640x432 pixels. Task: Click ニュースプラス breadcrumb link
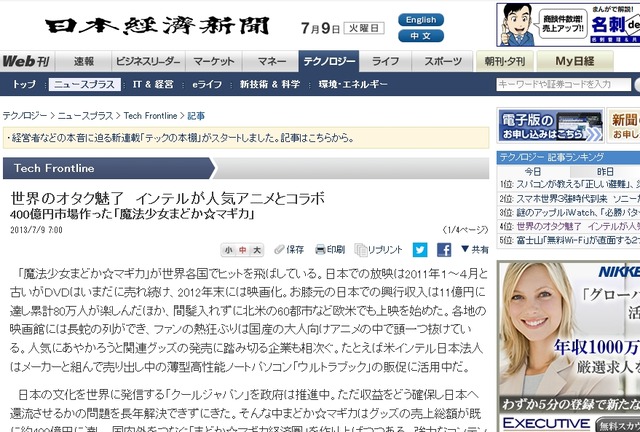pos(85,116)
